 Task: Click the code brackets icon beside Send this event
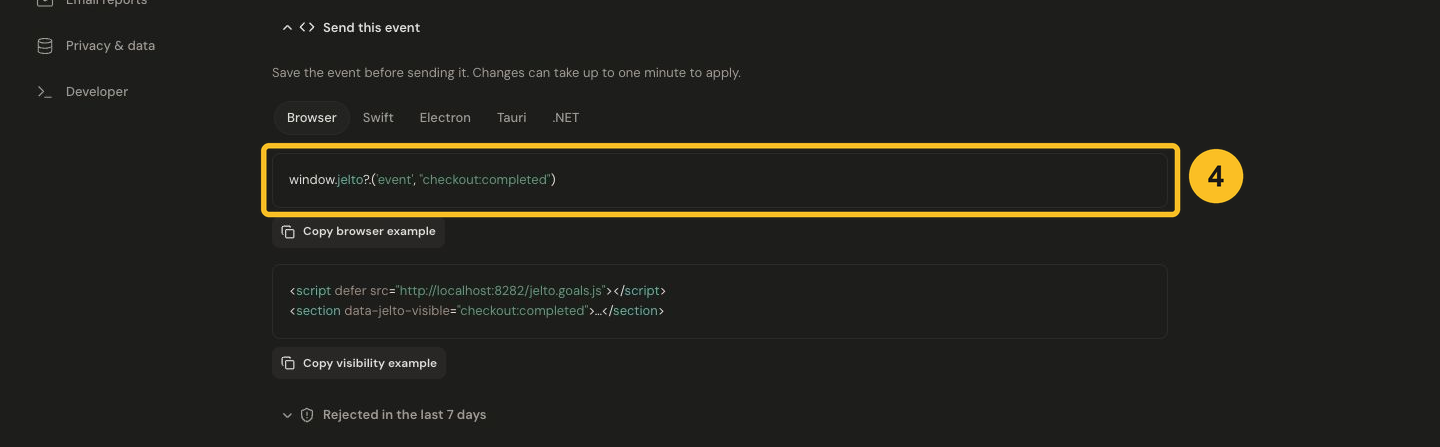click(x=307, y=28)
